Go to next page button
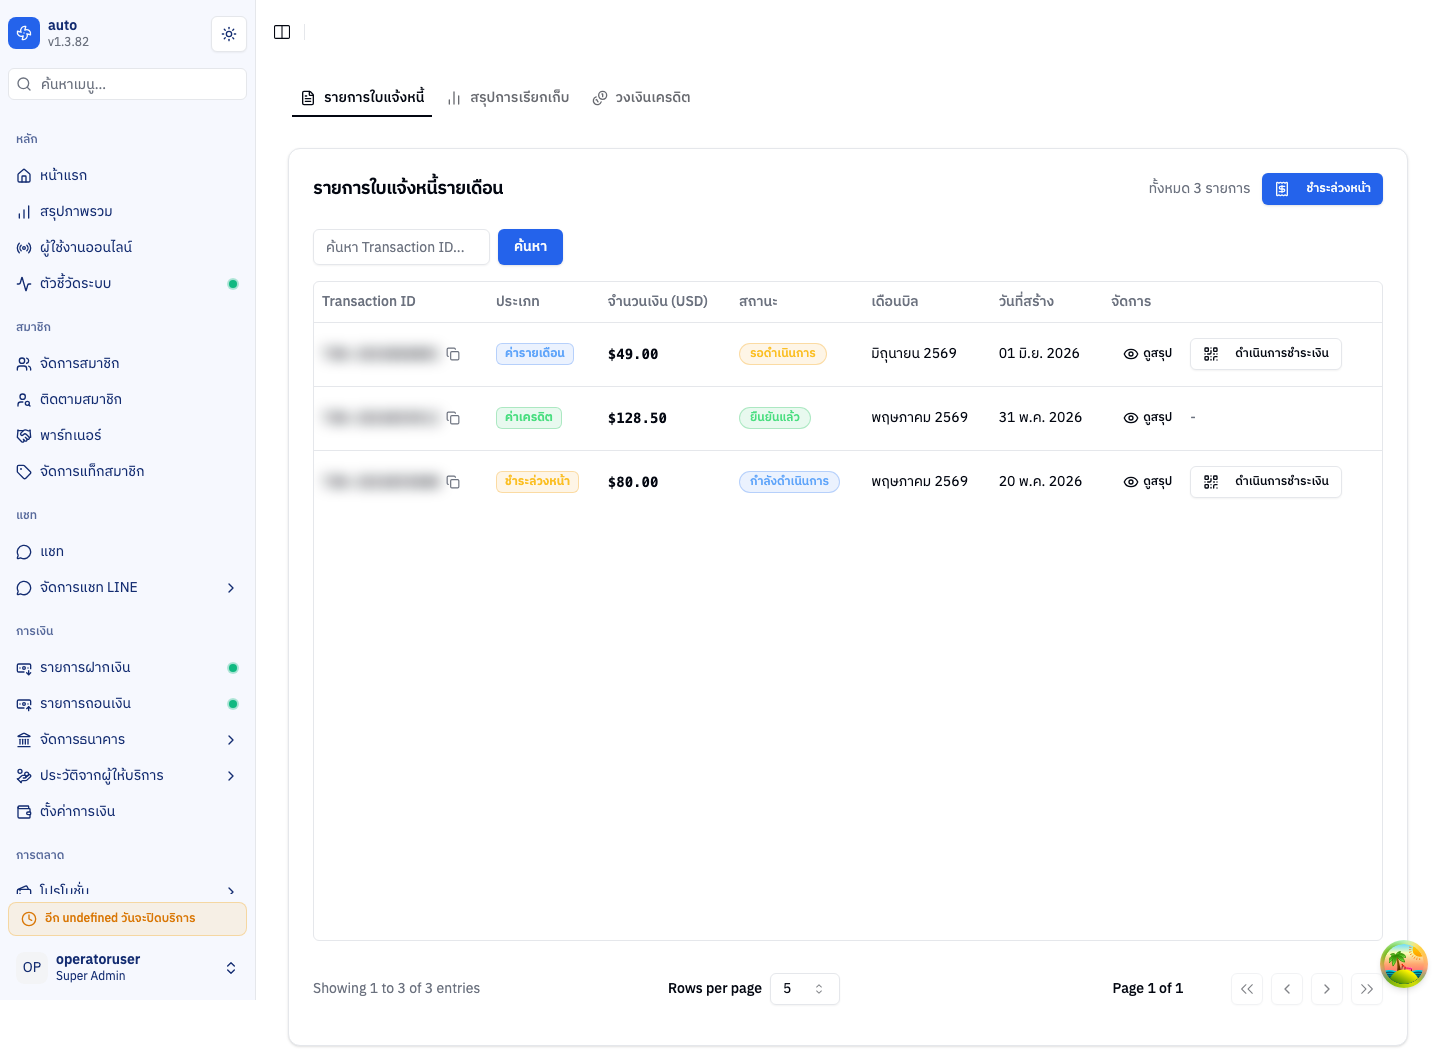This screenshot has height=1062, width=1440. 1327,989
